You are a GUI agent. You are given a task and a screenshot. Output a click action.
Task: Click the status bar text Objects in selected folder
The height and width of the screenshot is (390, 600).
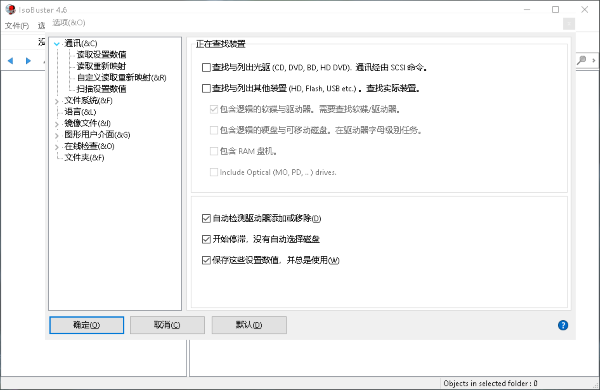pyautogui.click(x=490, y=383)
